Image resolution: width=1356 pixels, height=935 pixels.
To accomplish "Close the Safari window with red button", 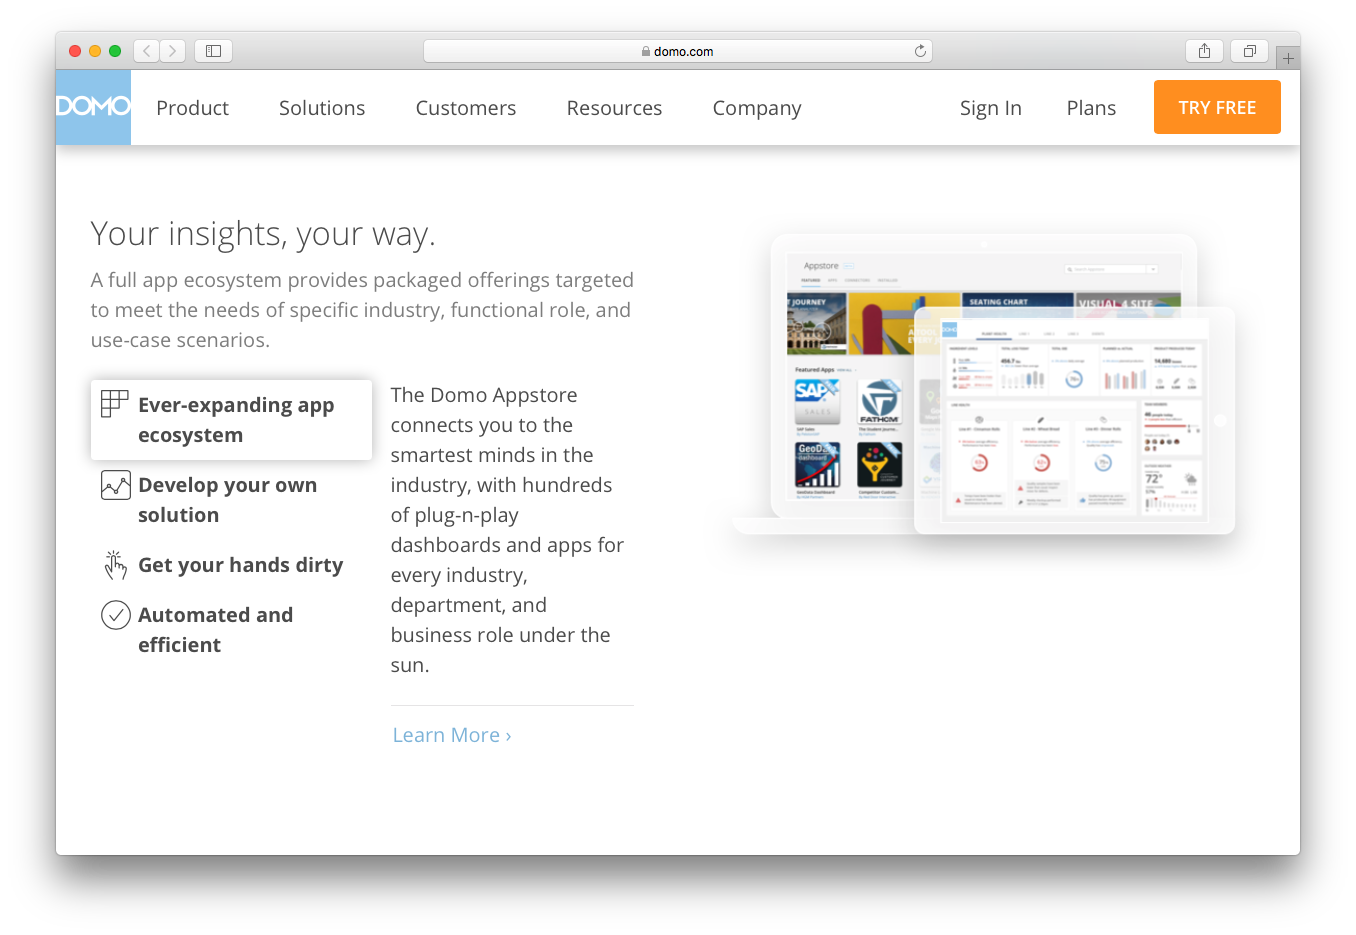I will click(x=75, y=51).
